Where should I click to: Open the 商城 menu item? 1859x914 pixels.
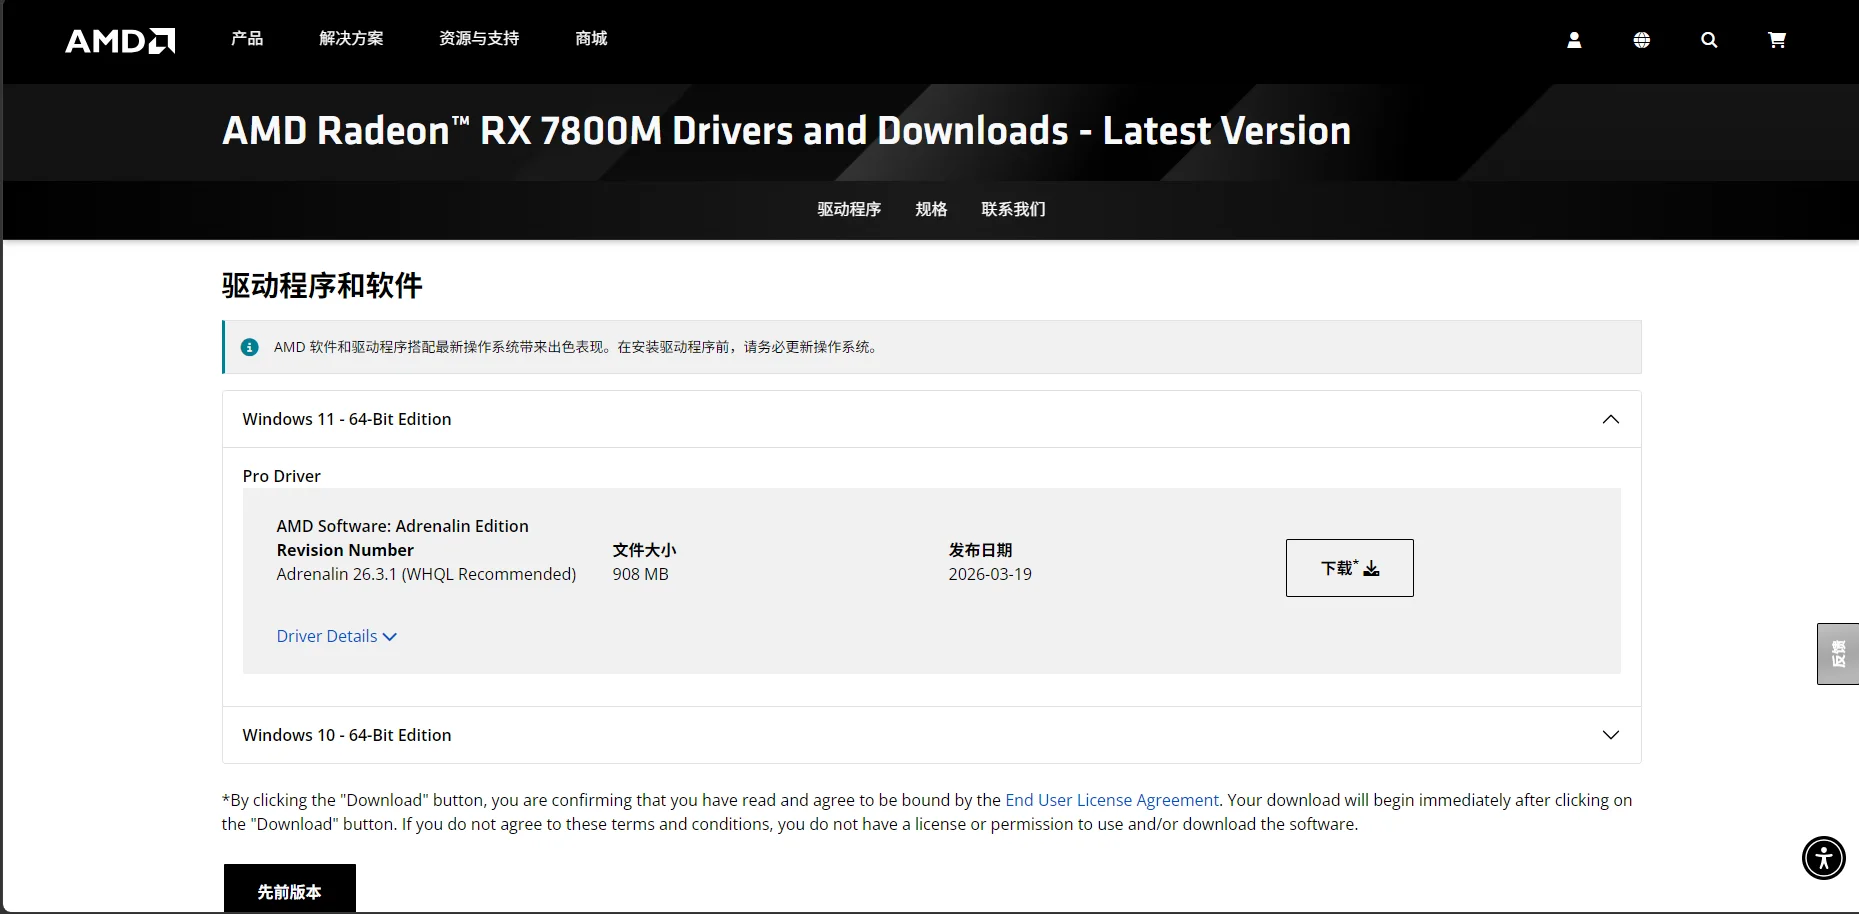(591, 38)
